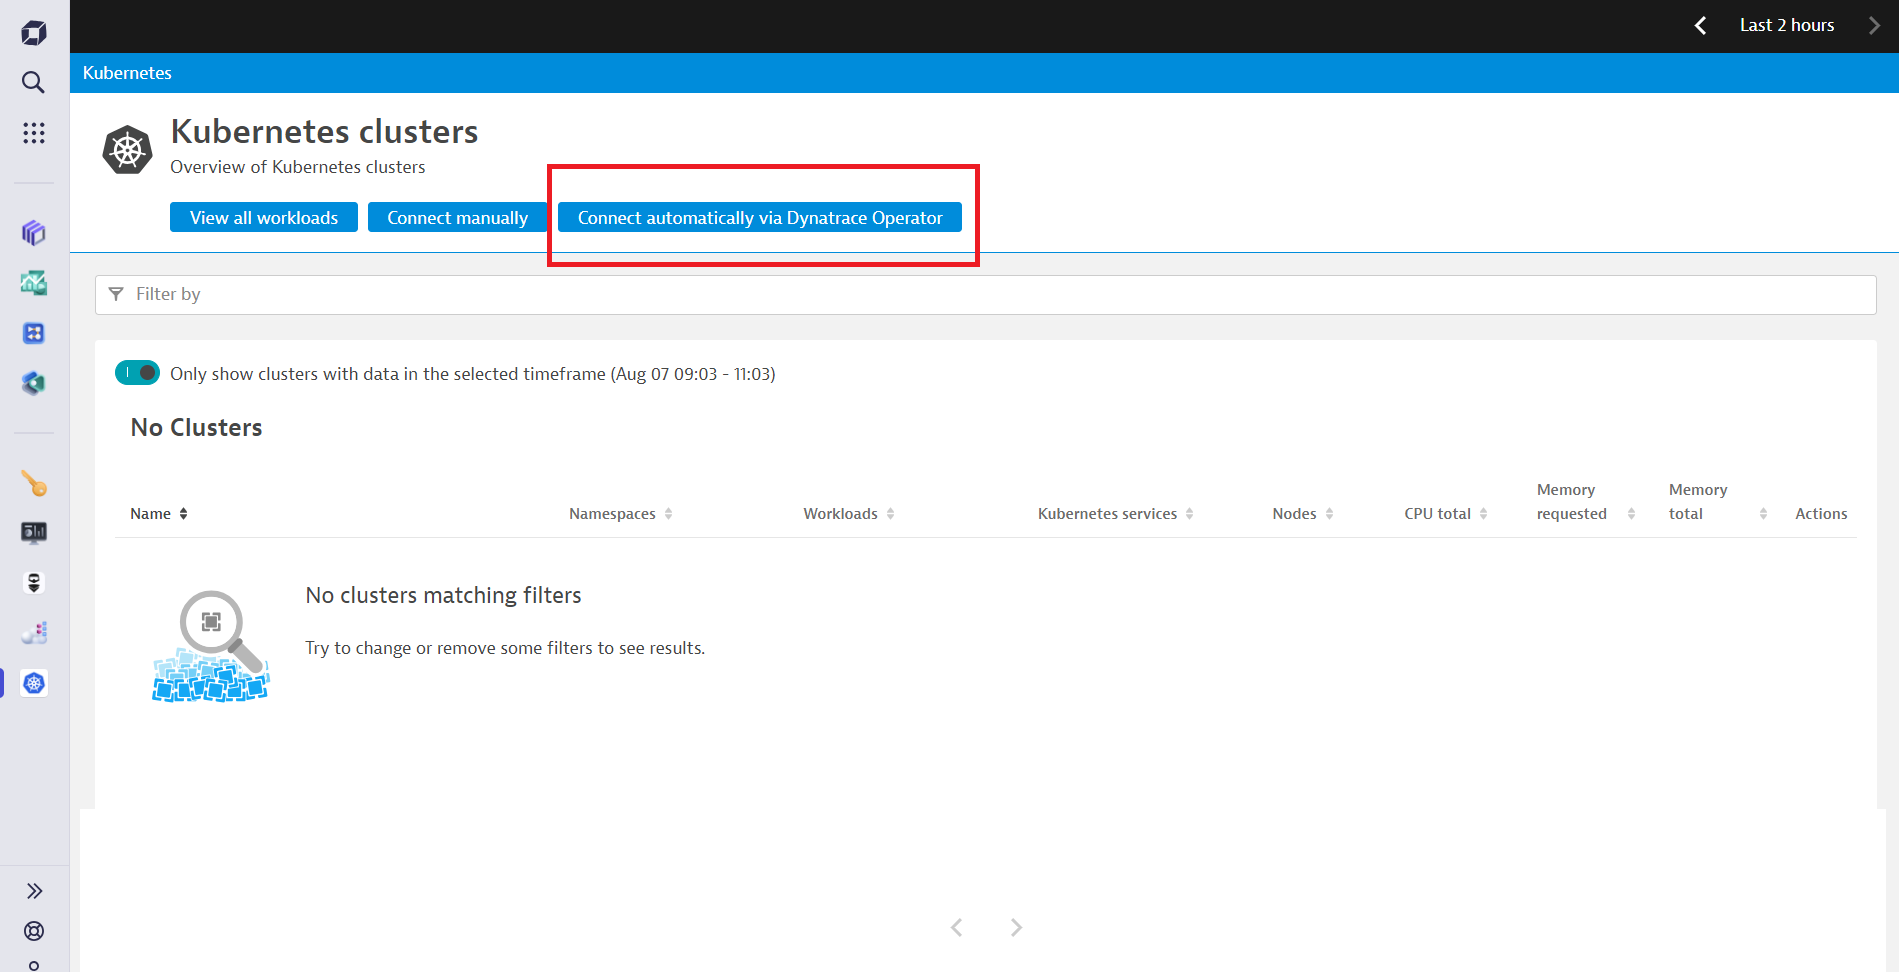Open the purple cube sidebar app
The width and height of the screenshot is (1899, 972).
34,233
